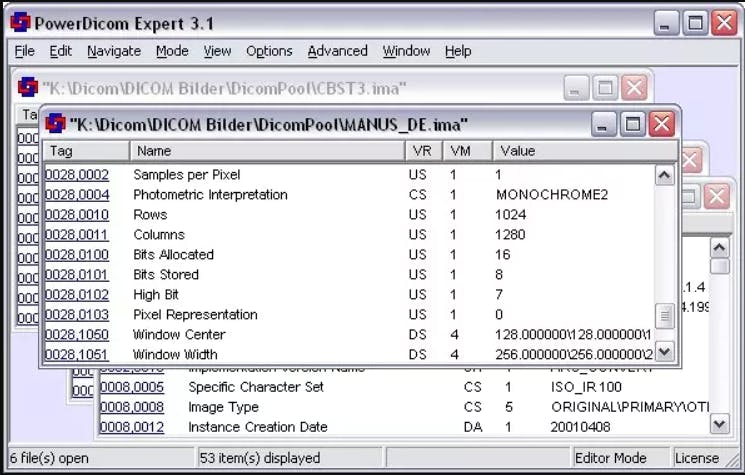Select the MONOCHROME2 value
The height and width of the screenshot is (475, 745).
point(552,195)
